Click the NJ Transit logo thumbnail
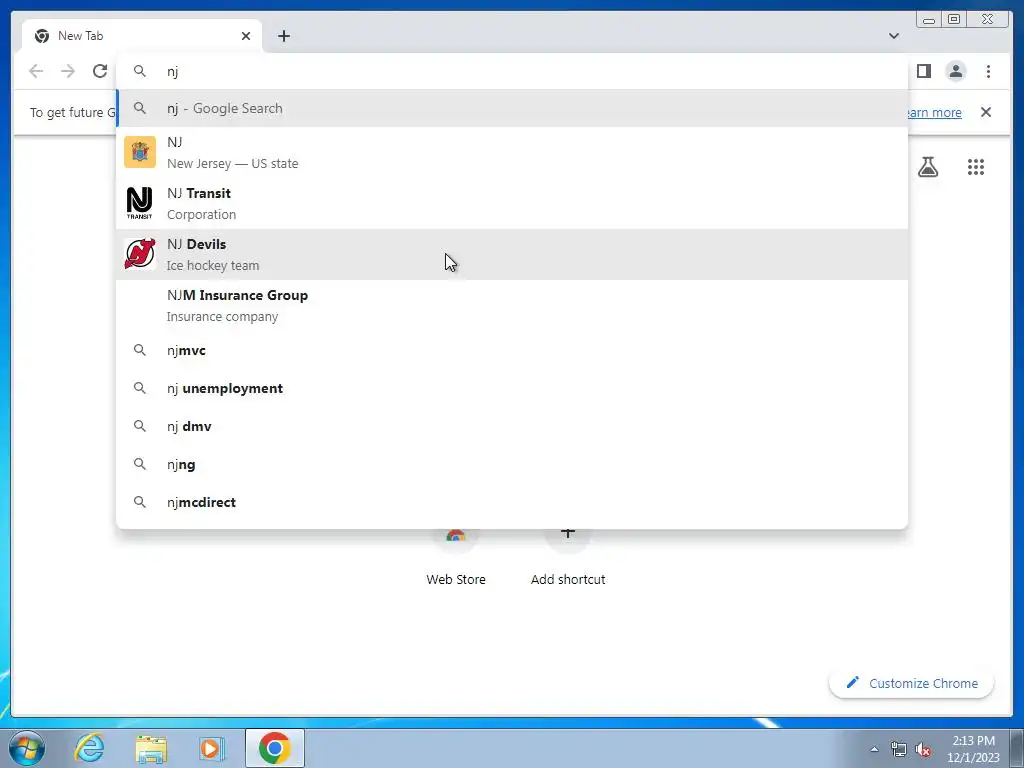Viewport: 1024px width, 768px height. [140, 203]
